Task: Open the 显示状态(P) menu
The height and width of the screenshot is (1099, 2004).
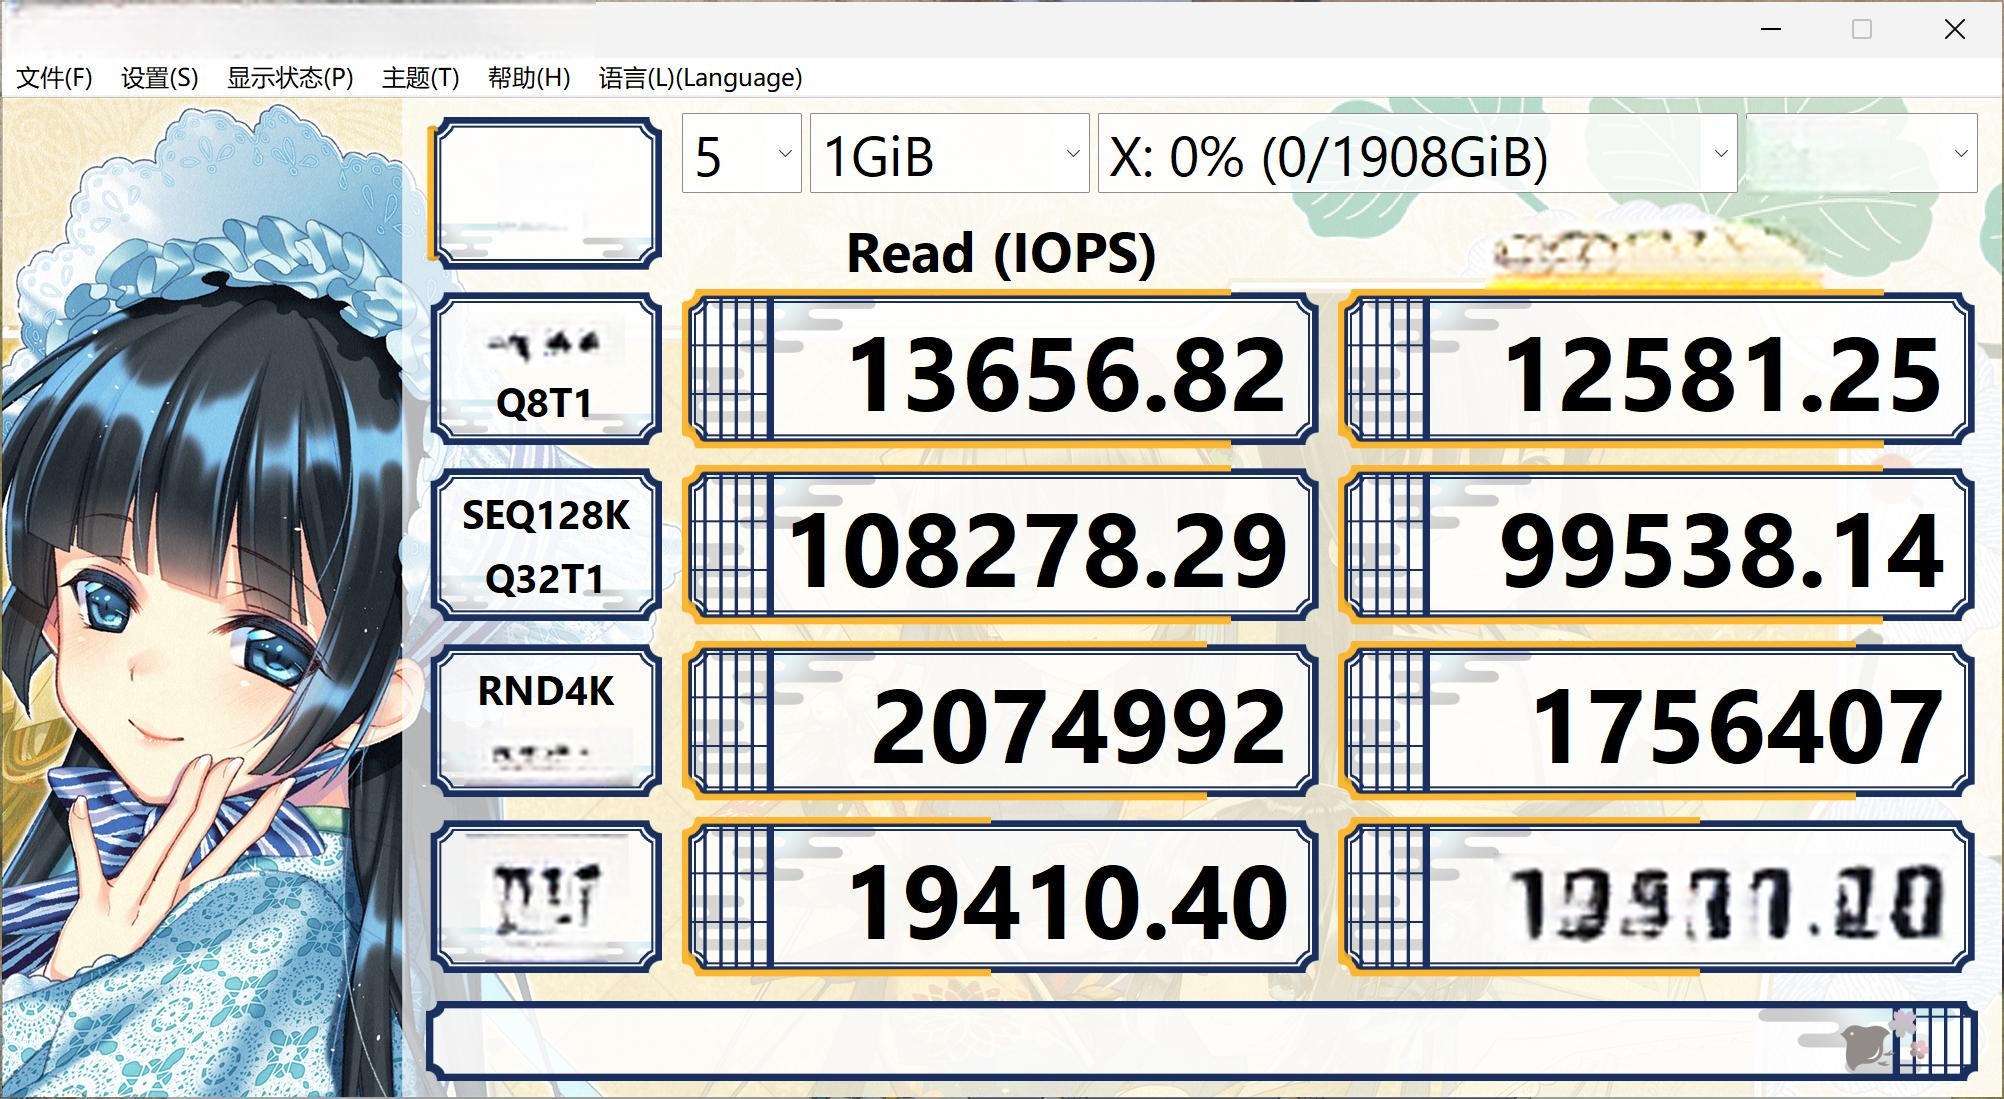Action: [x=290, y=78]
